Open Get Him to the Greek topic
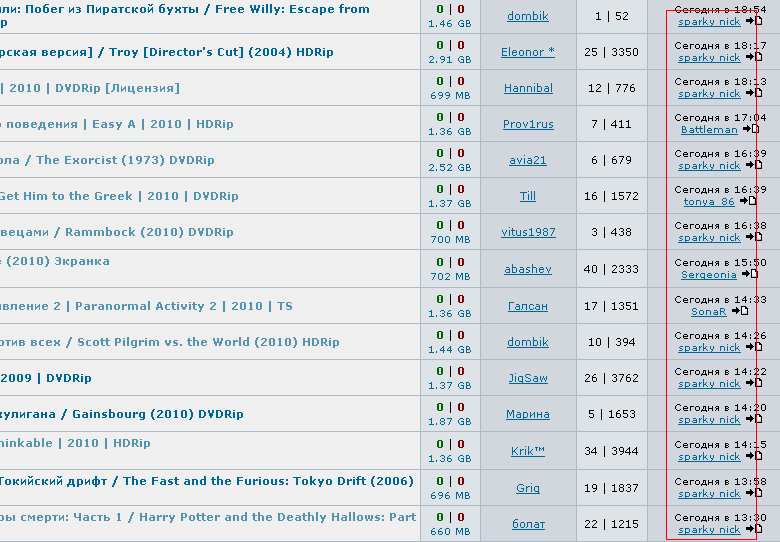This screenshot has width=780, height=542. [119, 196]
